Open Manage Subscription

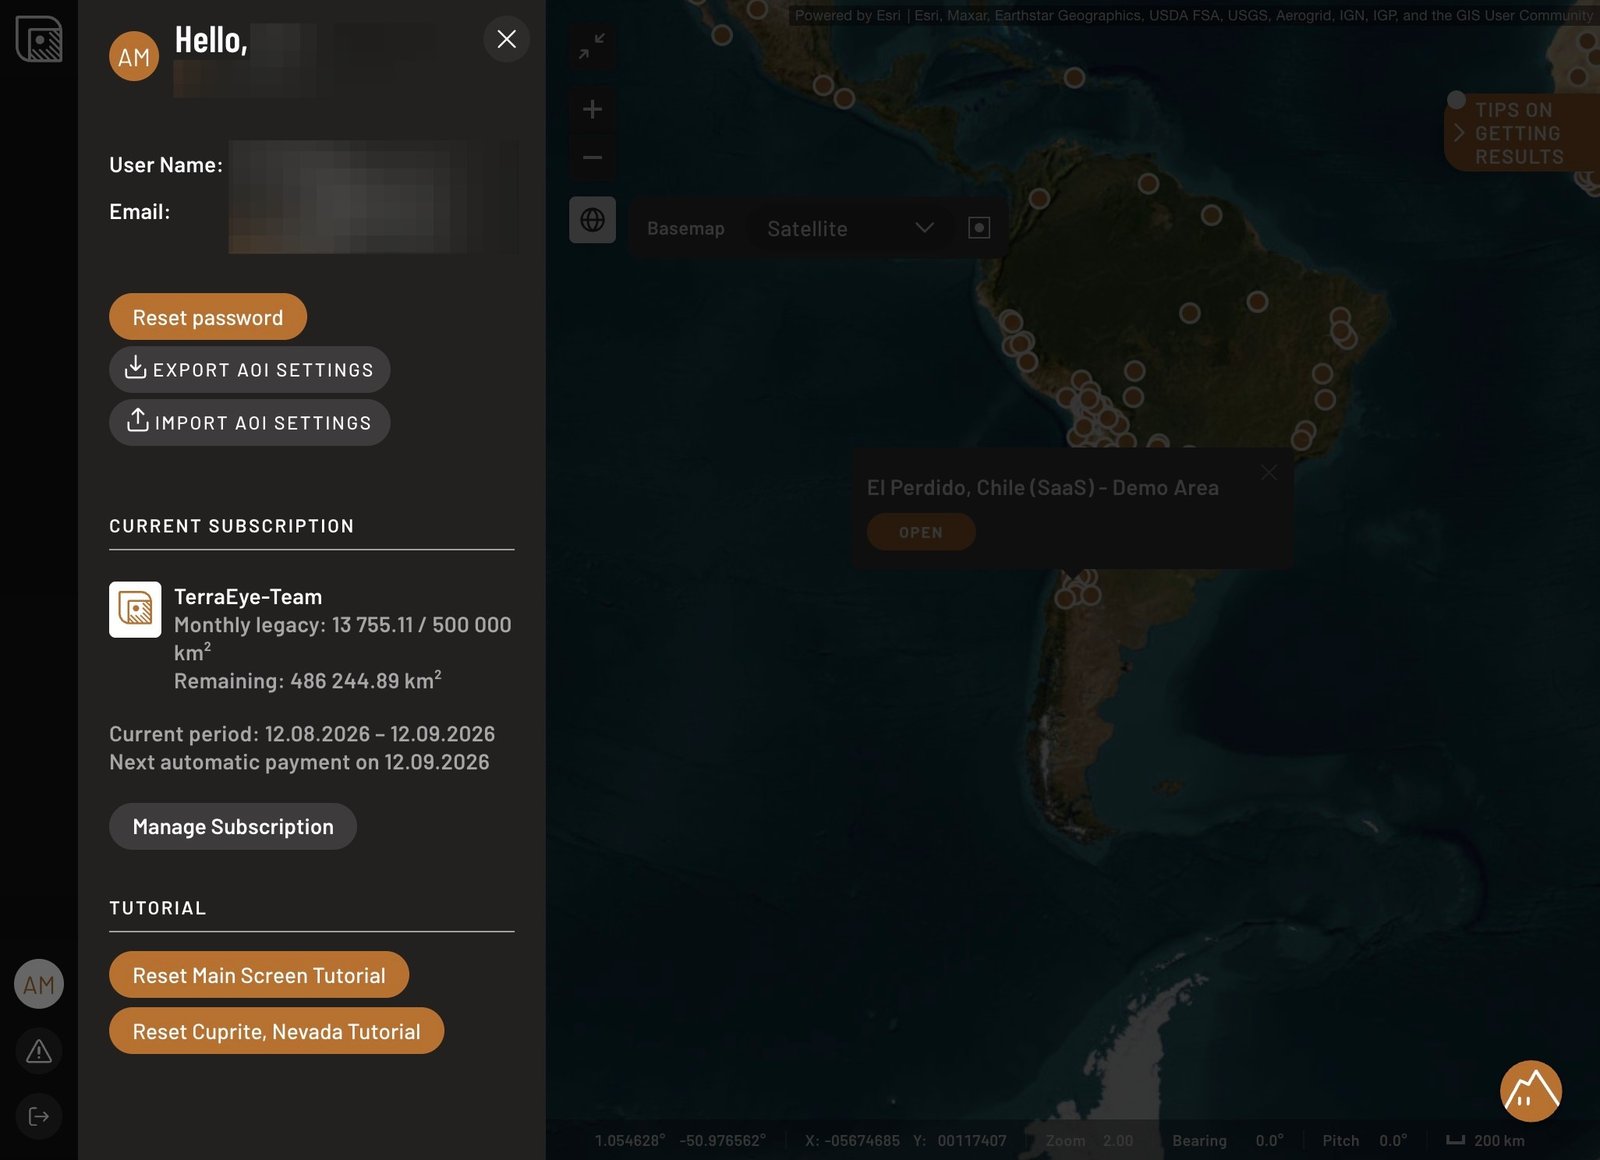[x=233, y=827]
